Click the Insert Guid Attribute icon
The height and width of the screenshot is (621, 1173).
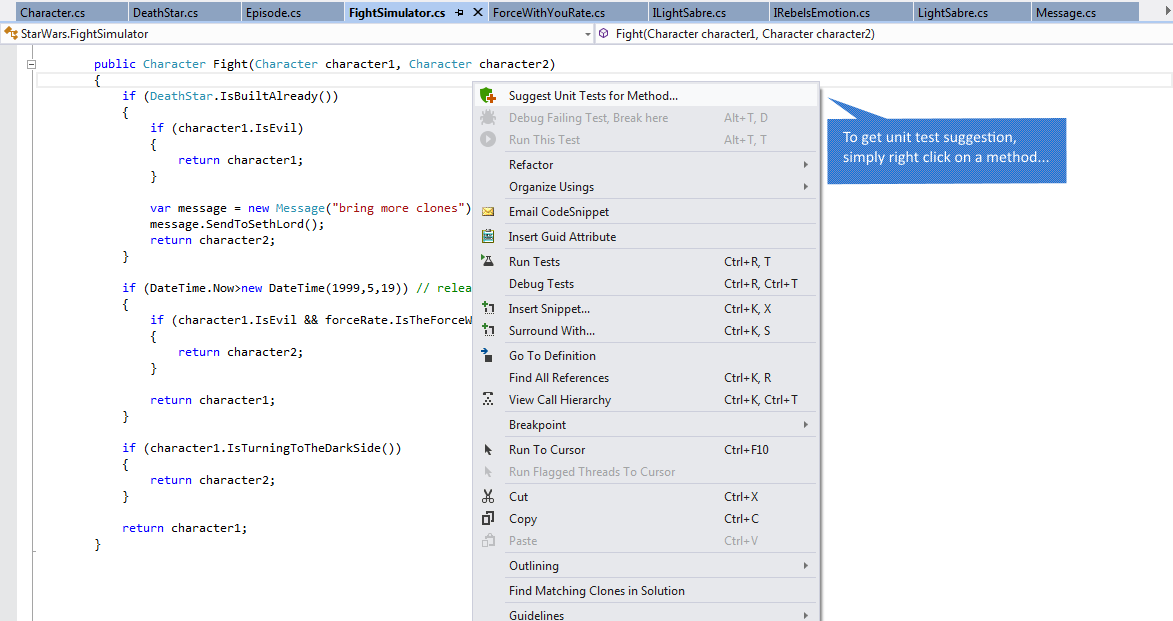[x=488, y=236]
